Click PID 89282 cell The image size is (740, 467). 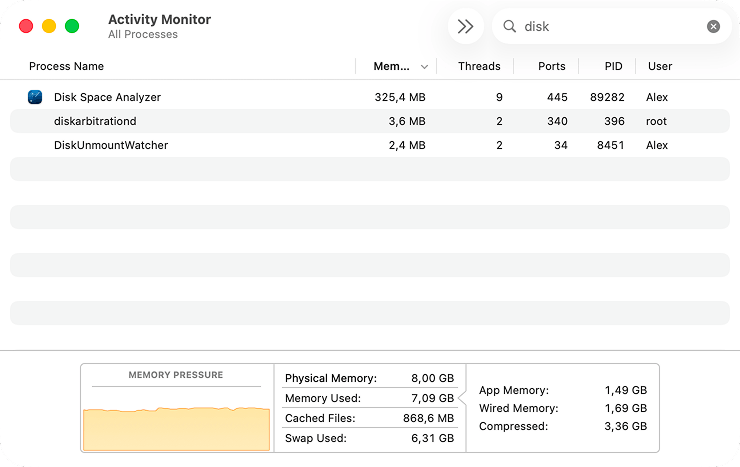click(607, 97)
